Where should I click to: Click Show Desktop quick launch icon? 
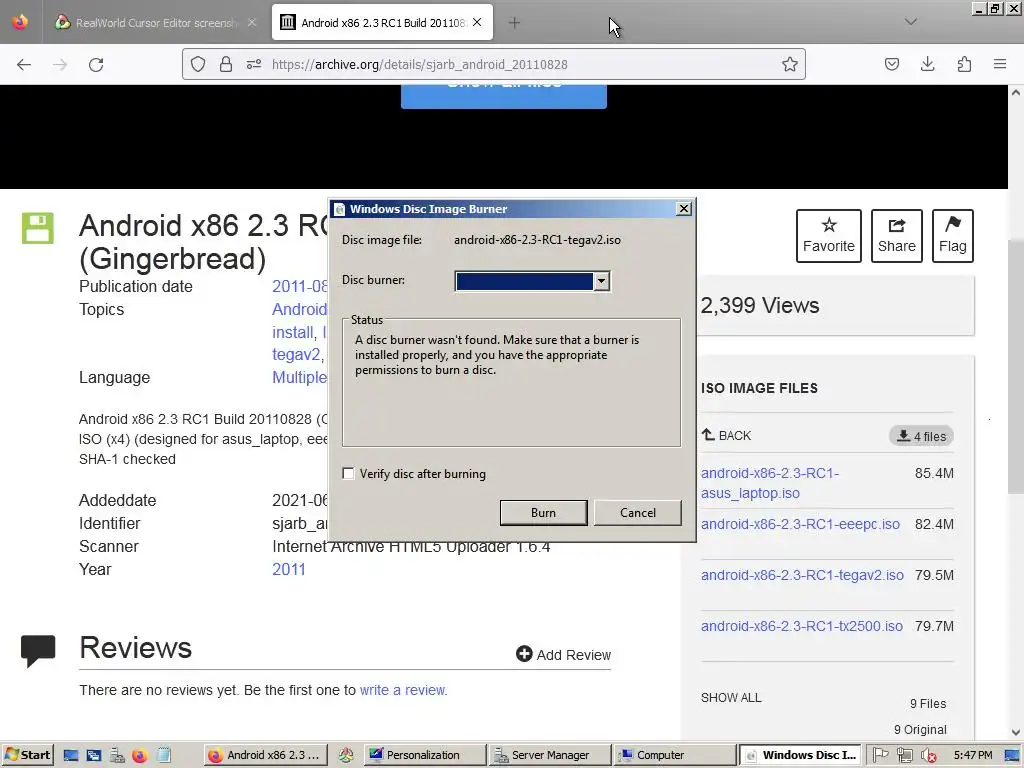click(x=71, y=756)
